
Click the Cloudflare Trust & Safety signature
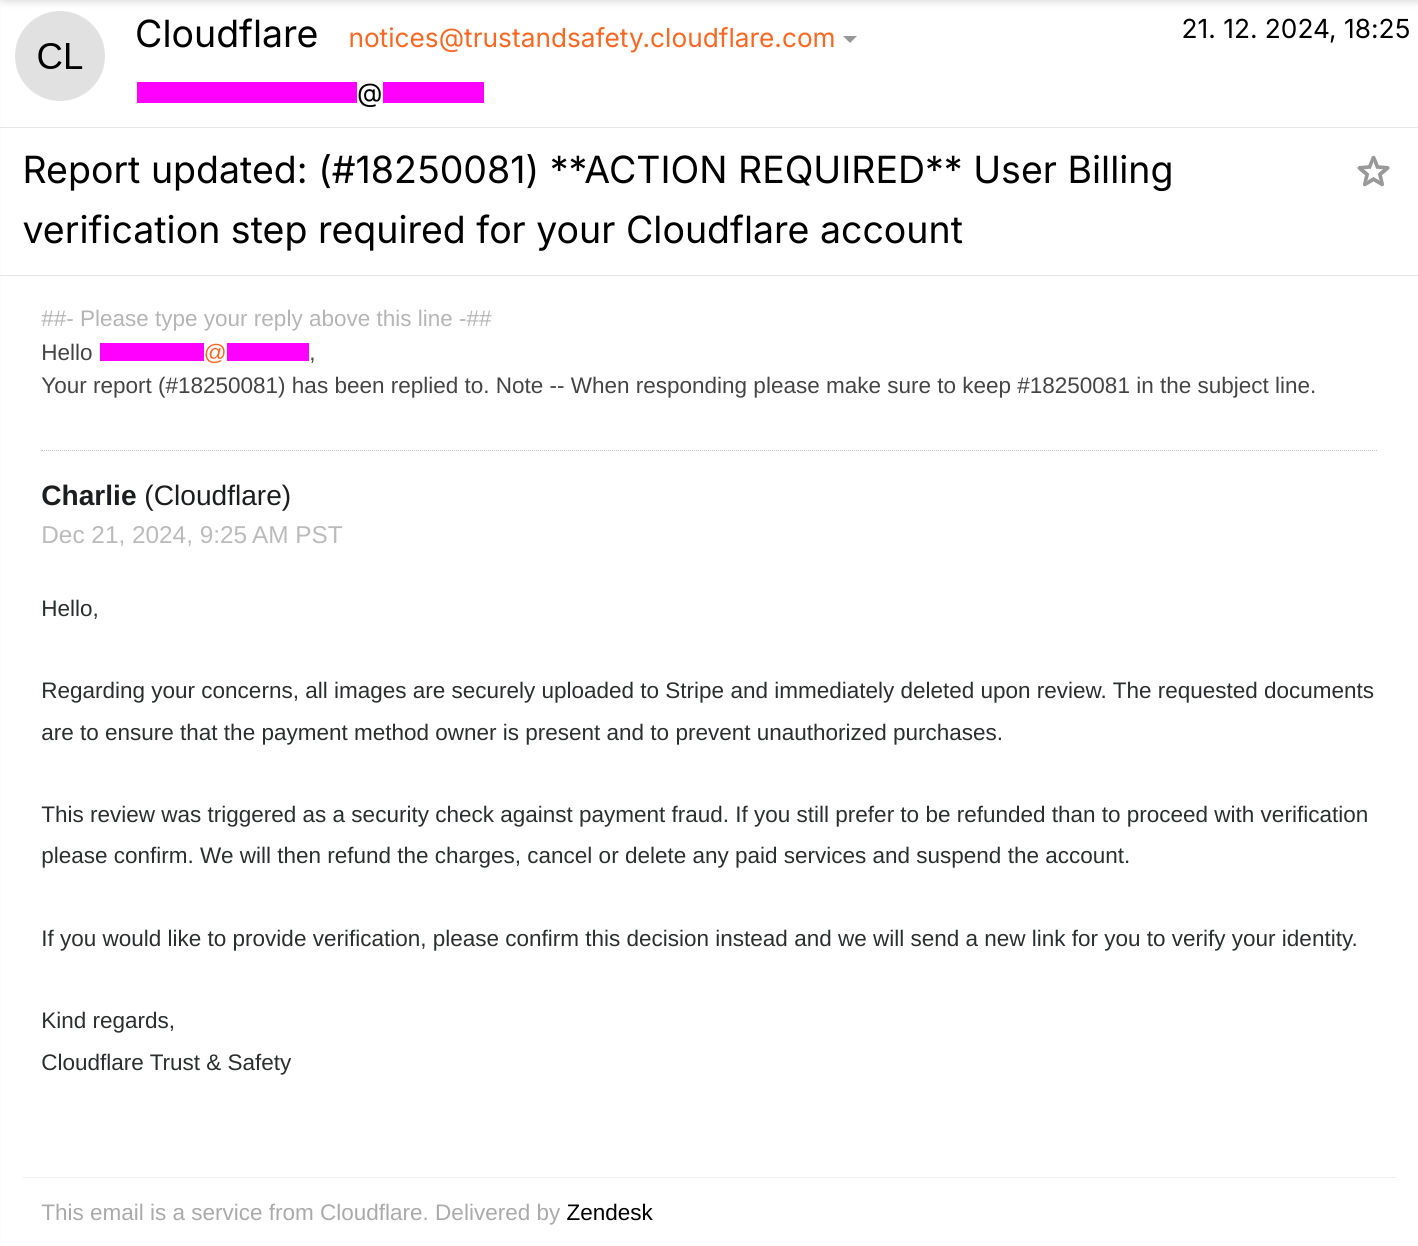tap(166, 1063)
